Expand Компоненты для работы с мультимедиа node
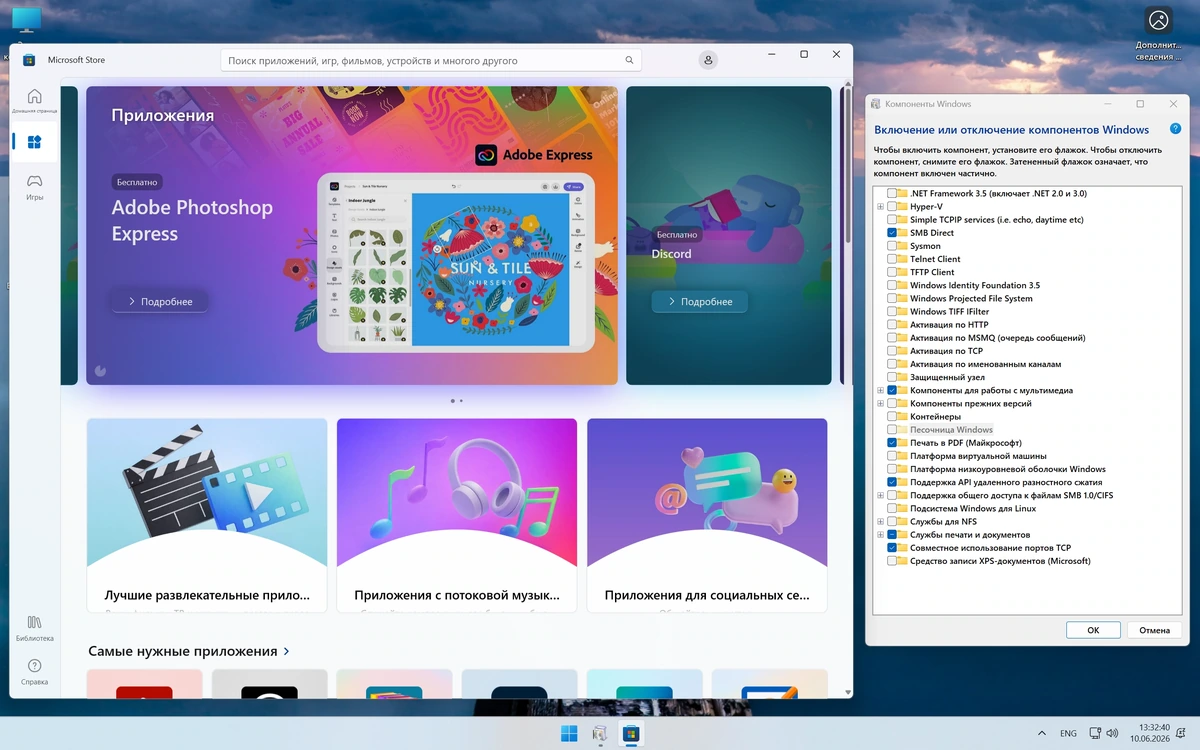1200x750 pixels. (x=880, y=391)
